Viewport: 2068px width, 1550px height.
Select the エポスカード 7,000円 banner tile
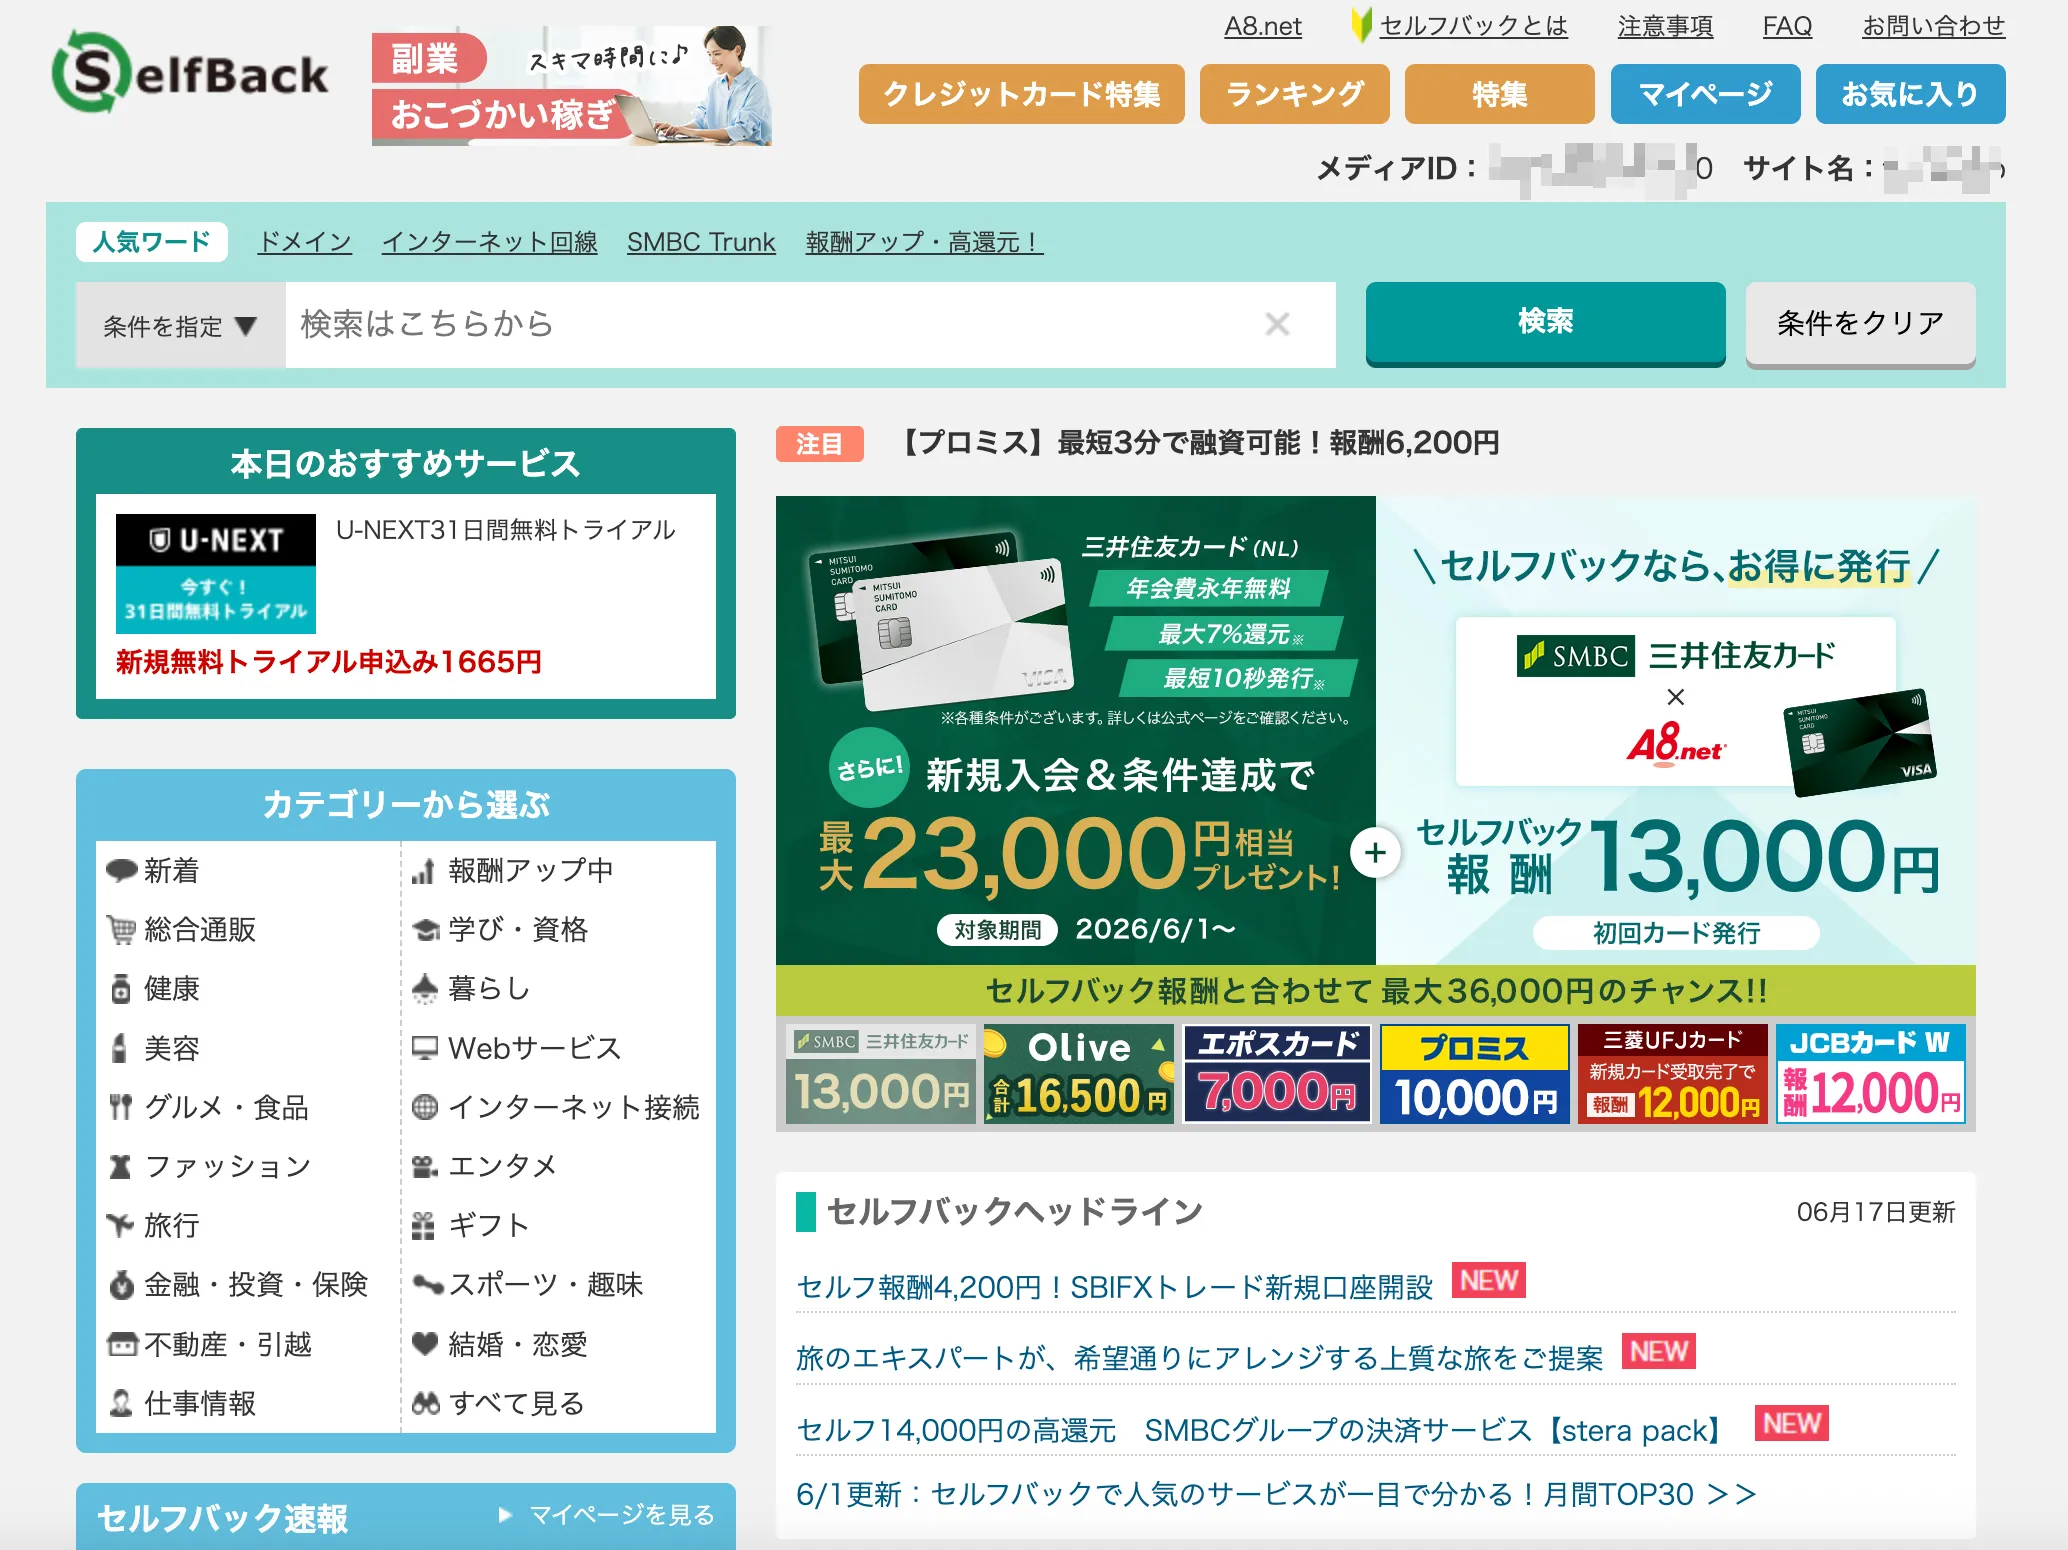click(1276, 1074)
